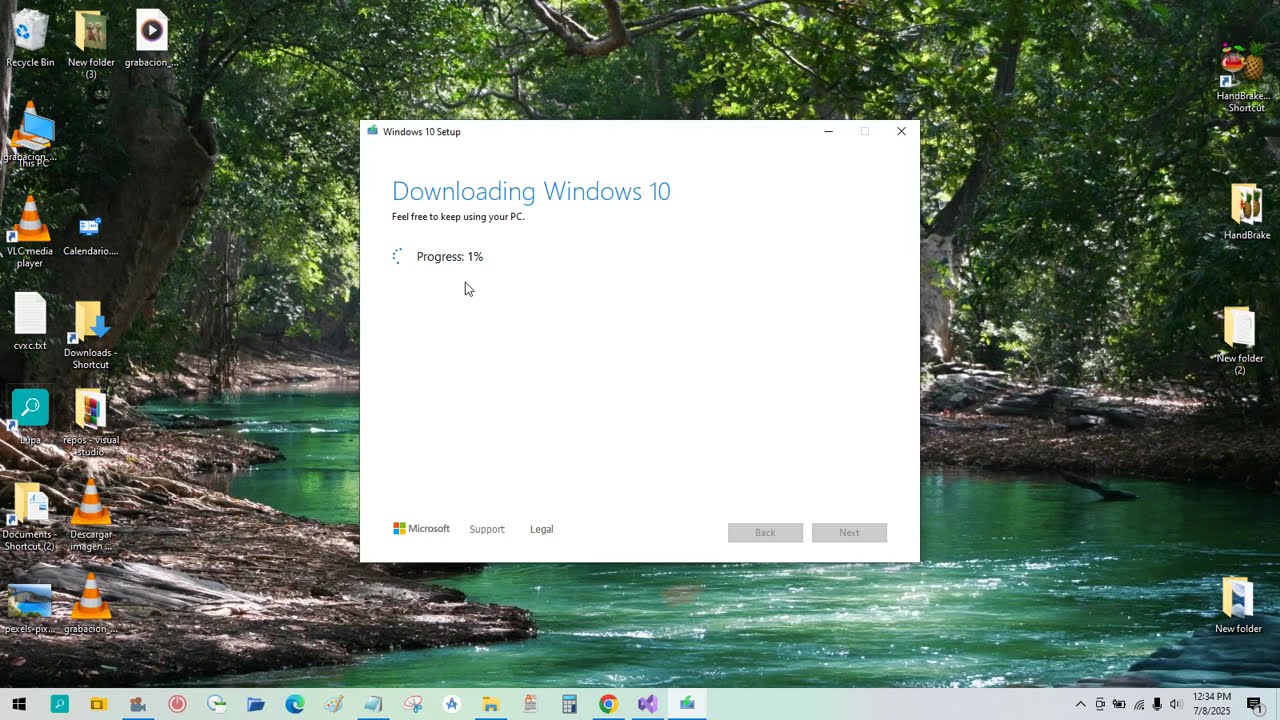Close the Windows 10 Setup window
This screenshot has width=1280, height=720.
(901, 131)
